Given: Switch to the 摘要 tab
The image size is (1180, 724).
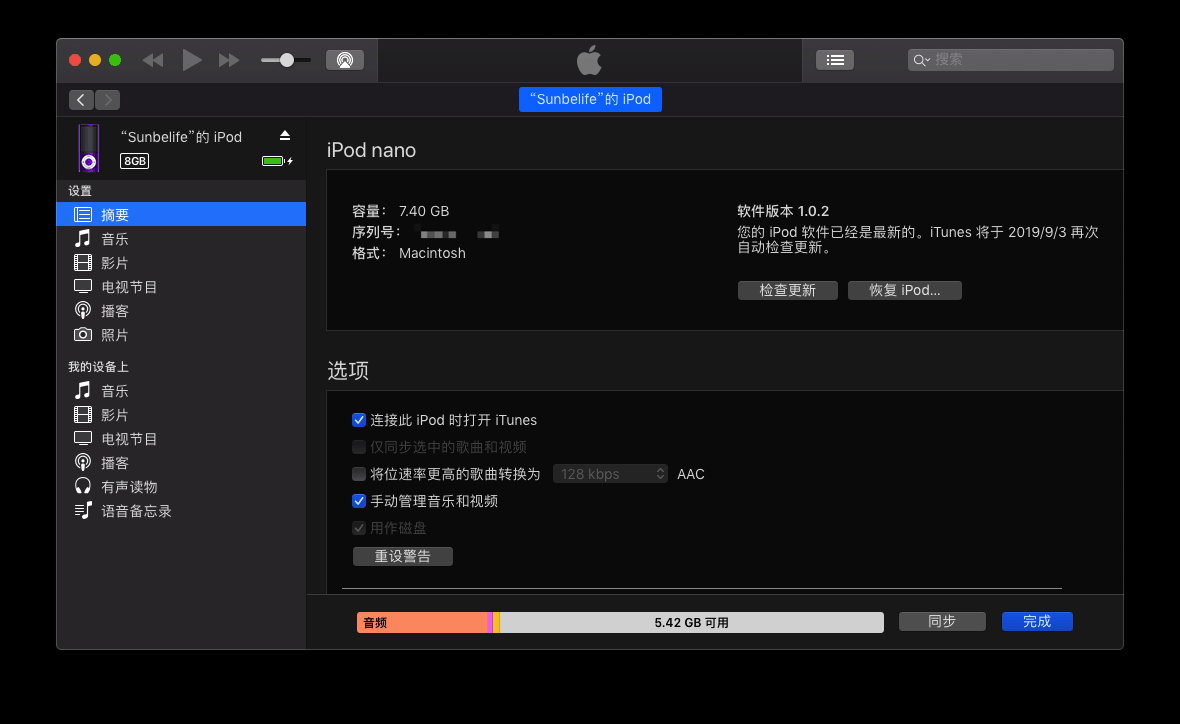Looking at the screenshot, I should (114, 213).
